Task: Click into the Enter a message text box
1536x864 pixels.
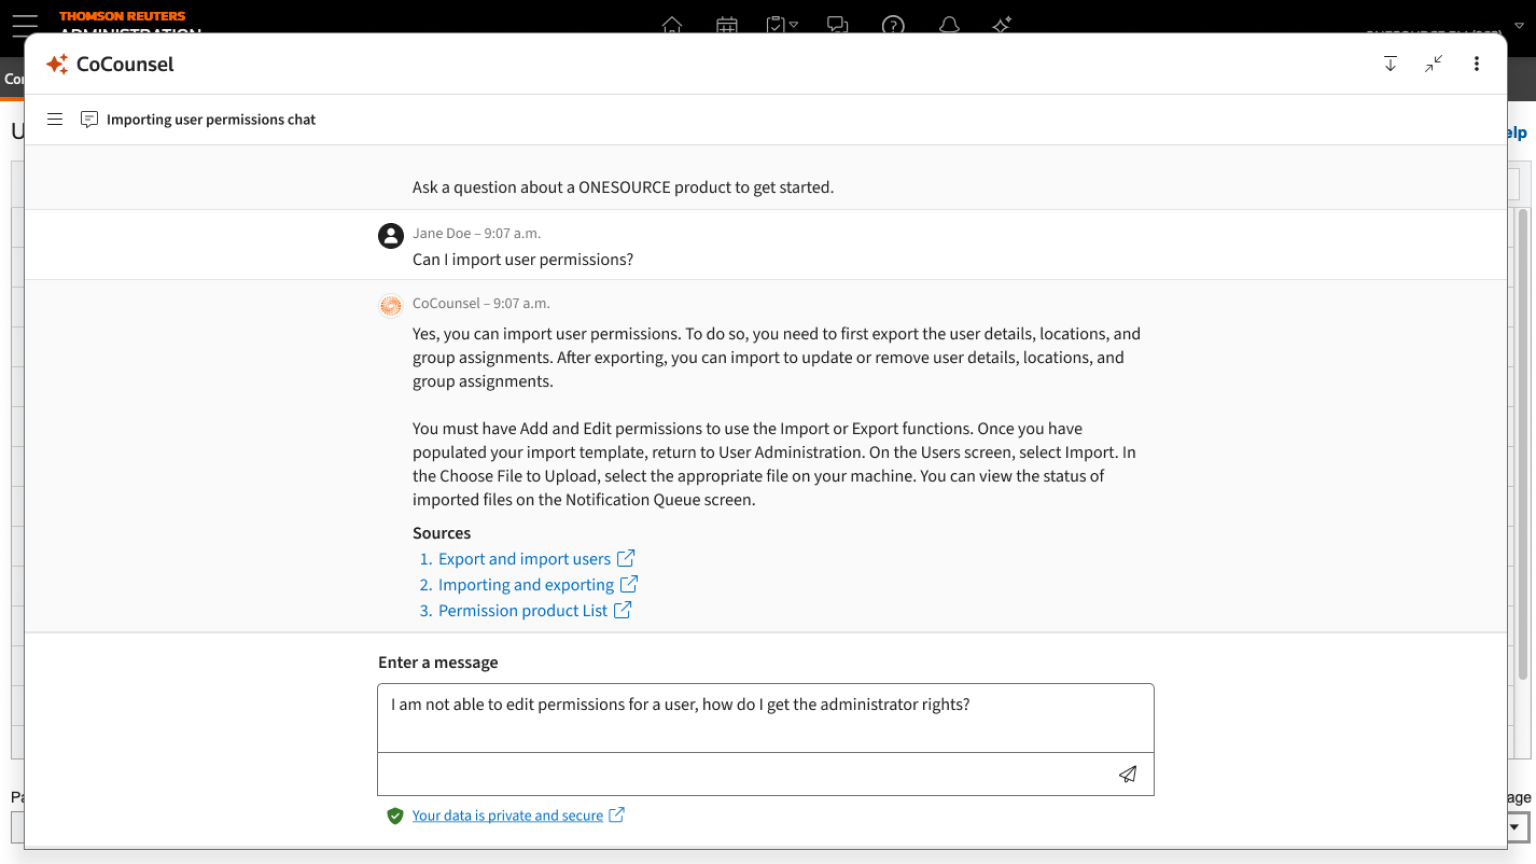Action: (x=765, y=717)
